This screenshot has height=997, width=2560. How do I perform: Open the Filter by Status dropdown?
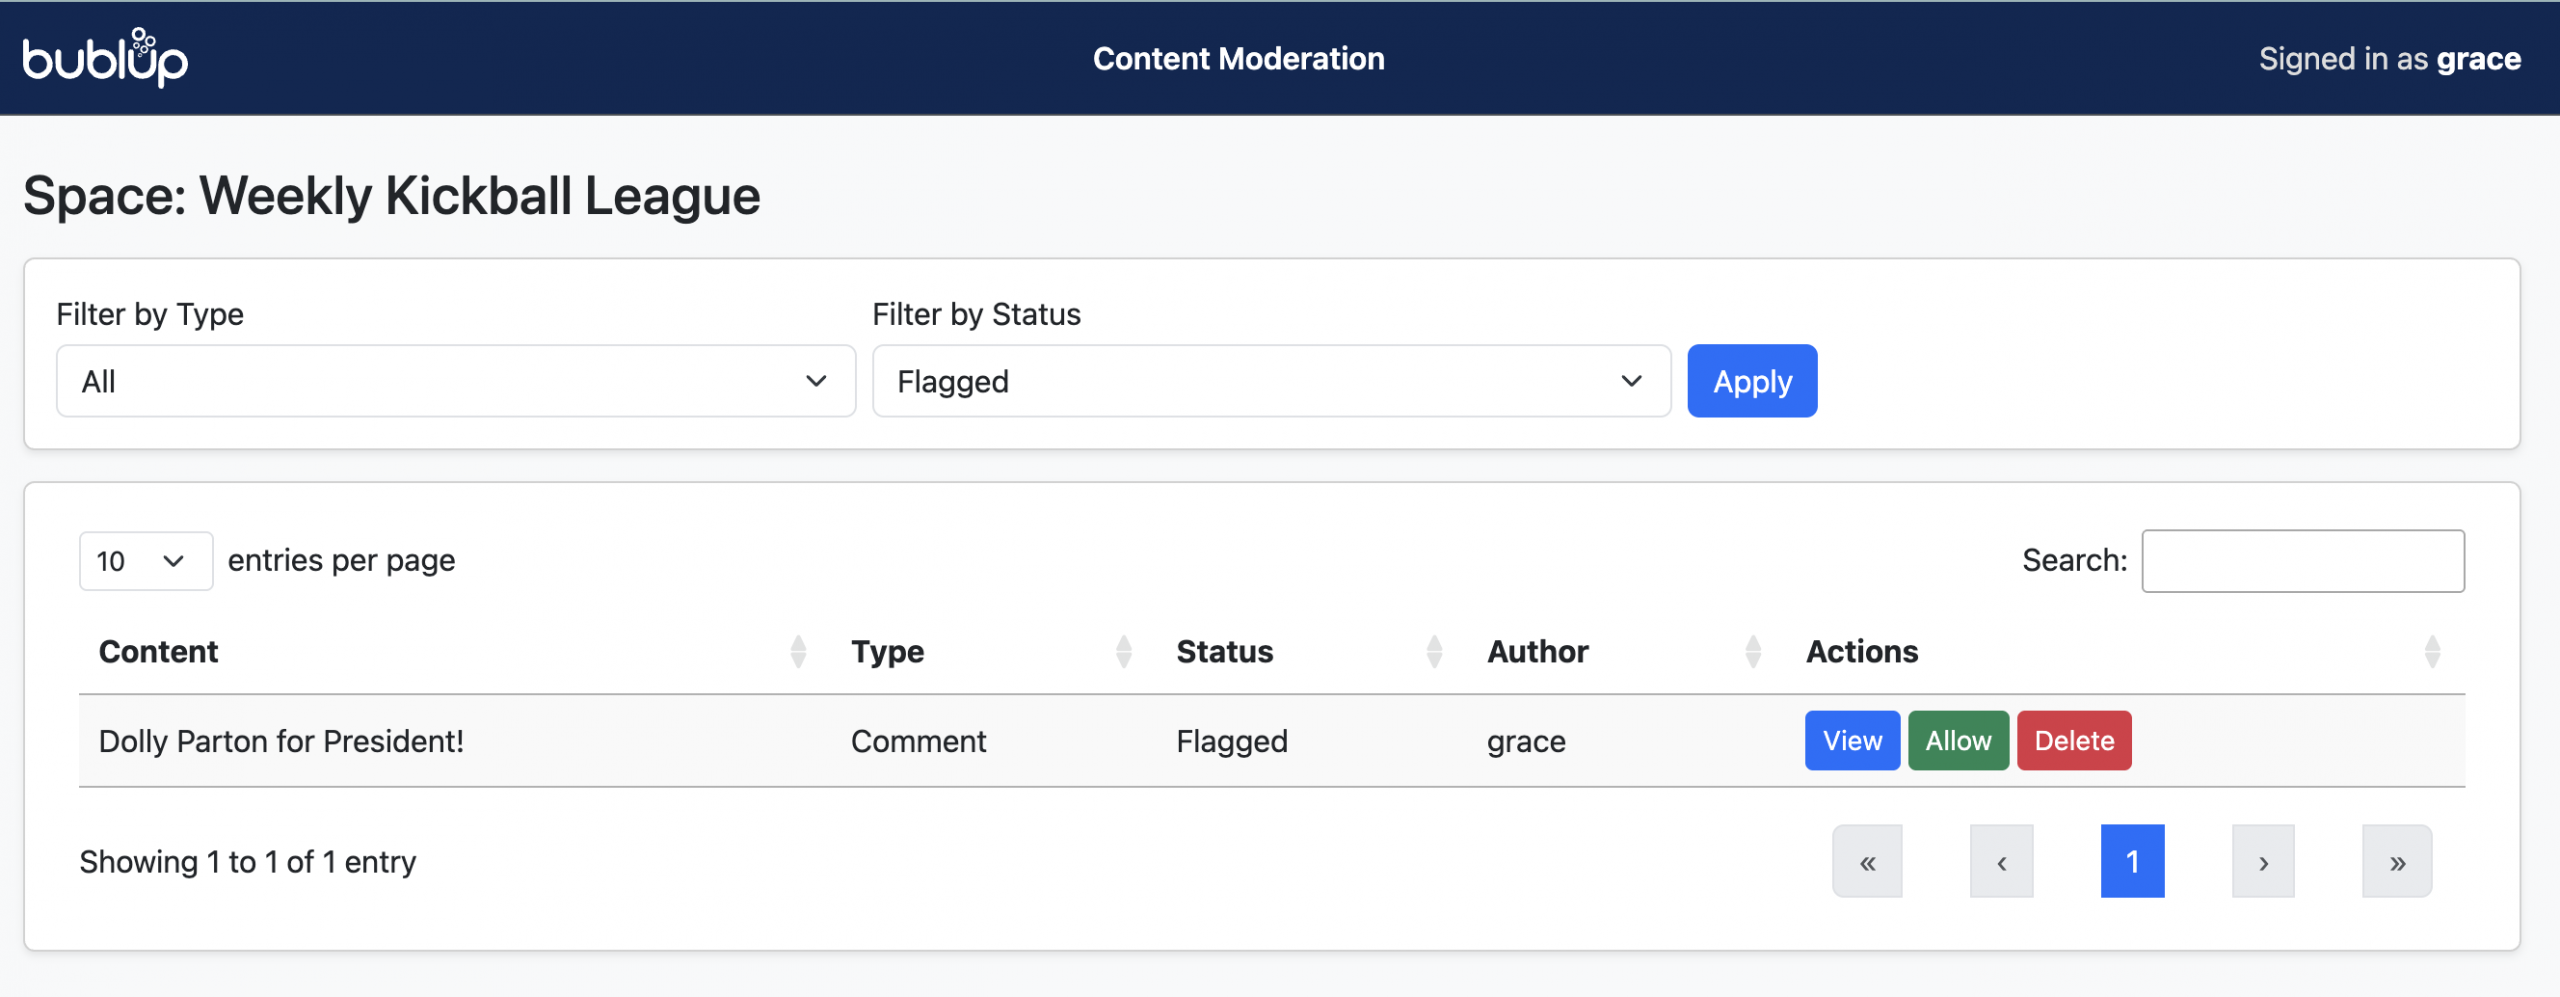(x=1271, y=381)
